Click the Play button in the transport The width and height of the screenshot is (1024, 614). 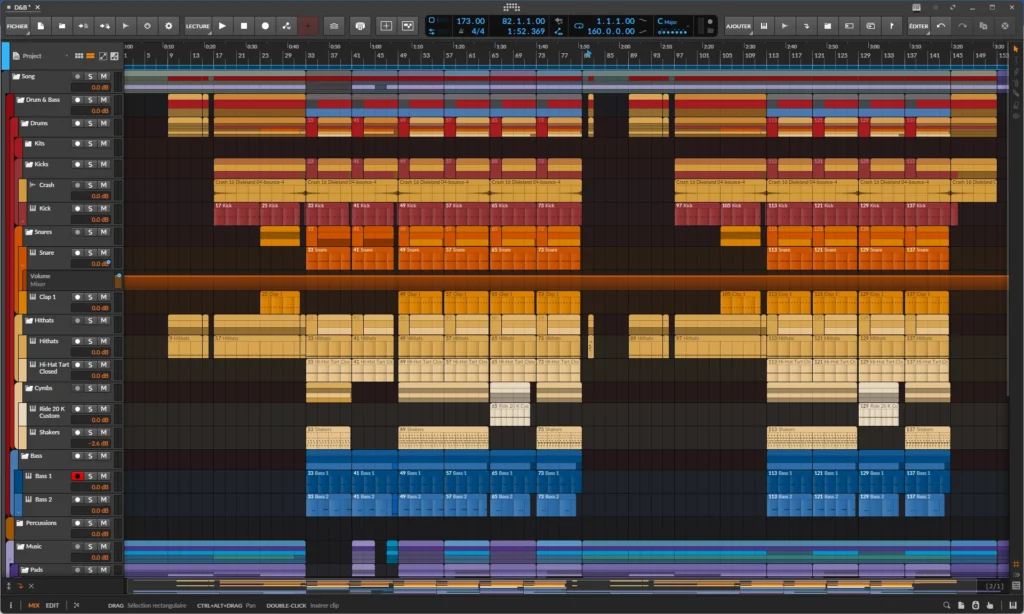point(223,25)
